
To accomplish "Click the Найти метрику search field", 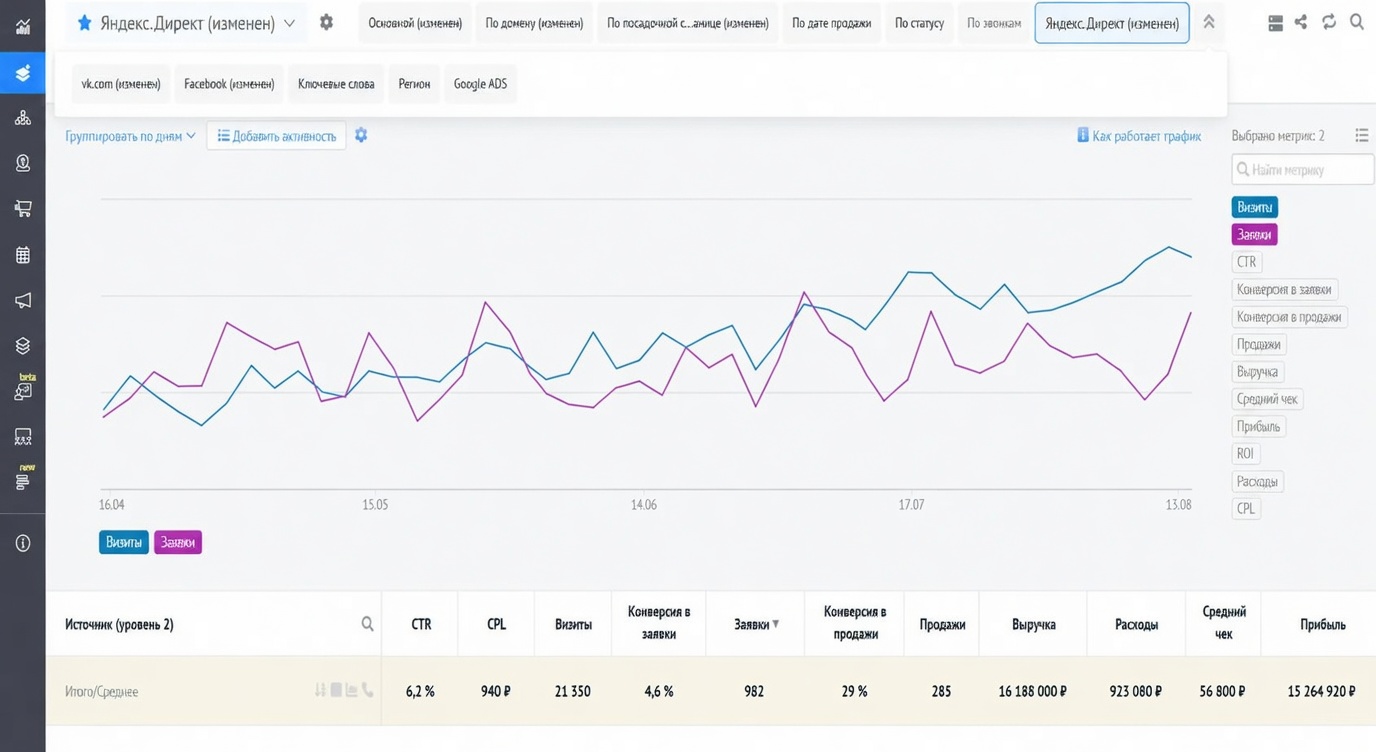I will (1303, 170).
